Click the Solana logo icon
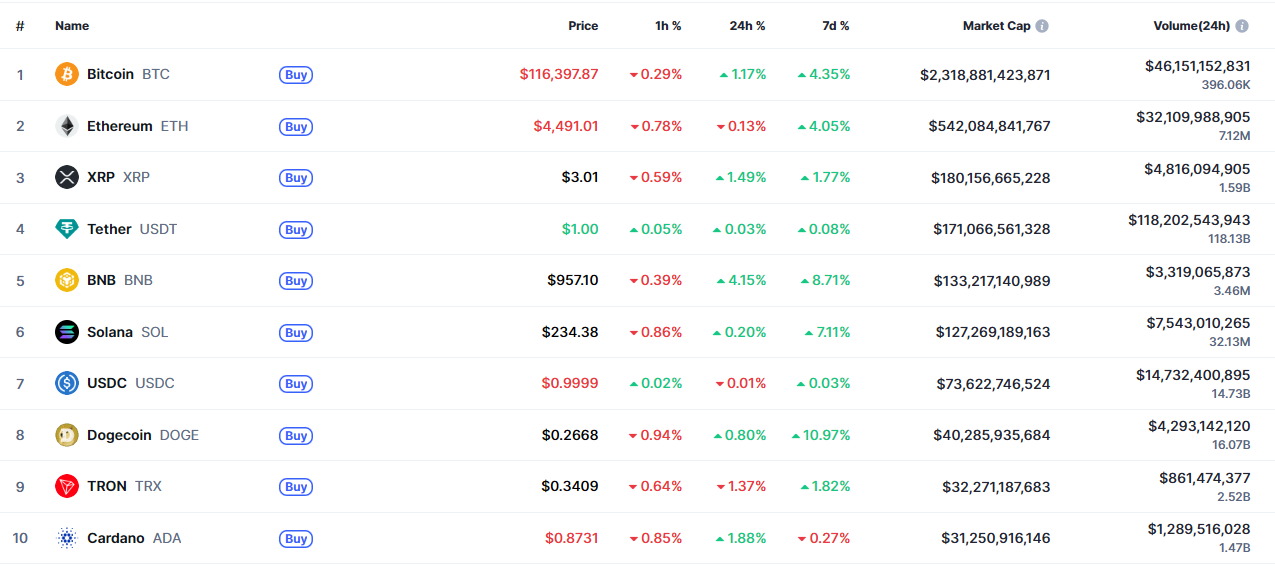Image resolution: width=1275 pixels, height=568 pixels. (67, 332)
